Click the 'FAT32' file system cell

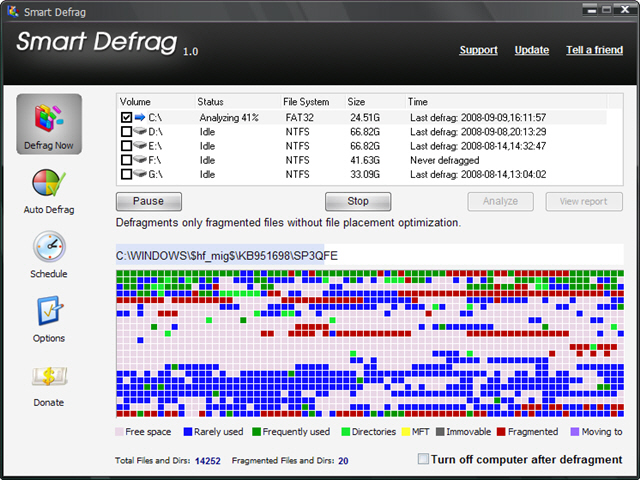(x=300, y=118)
